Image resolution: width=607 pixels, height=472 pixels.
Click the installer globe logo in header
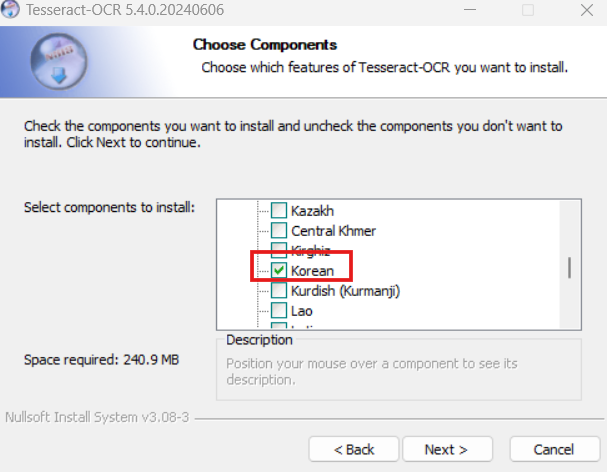59,61
